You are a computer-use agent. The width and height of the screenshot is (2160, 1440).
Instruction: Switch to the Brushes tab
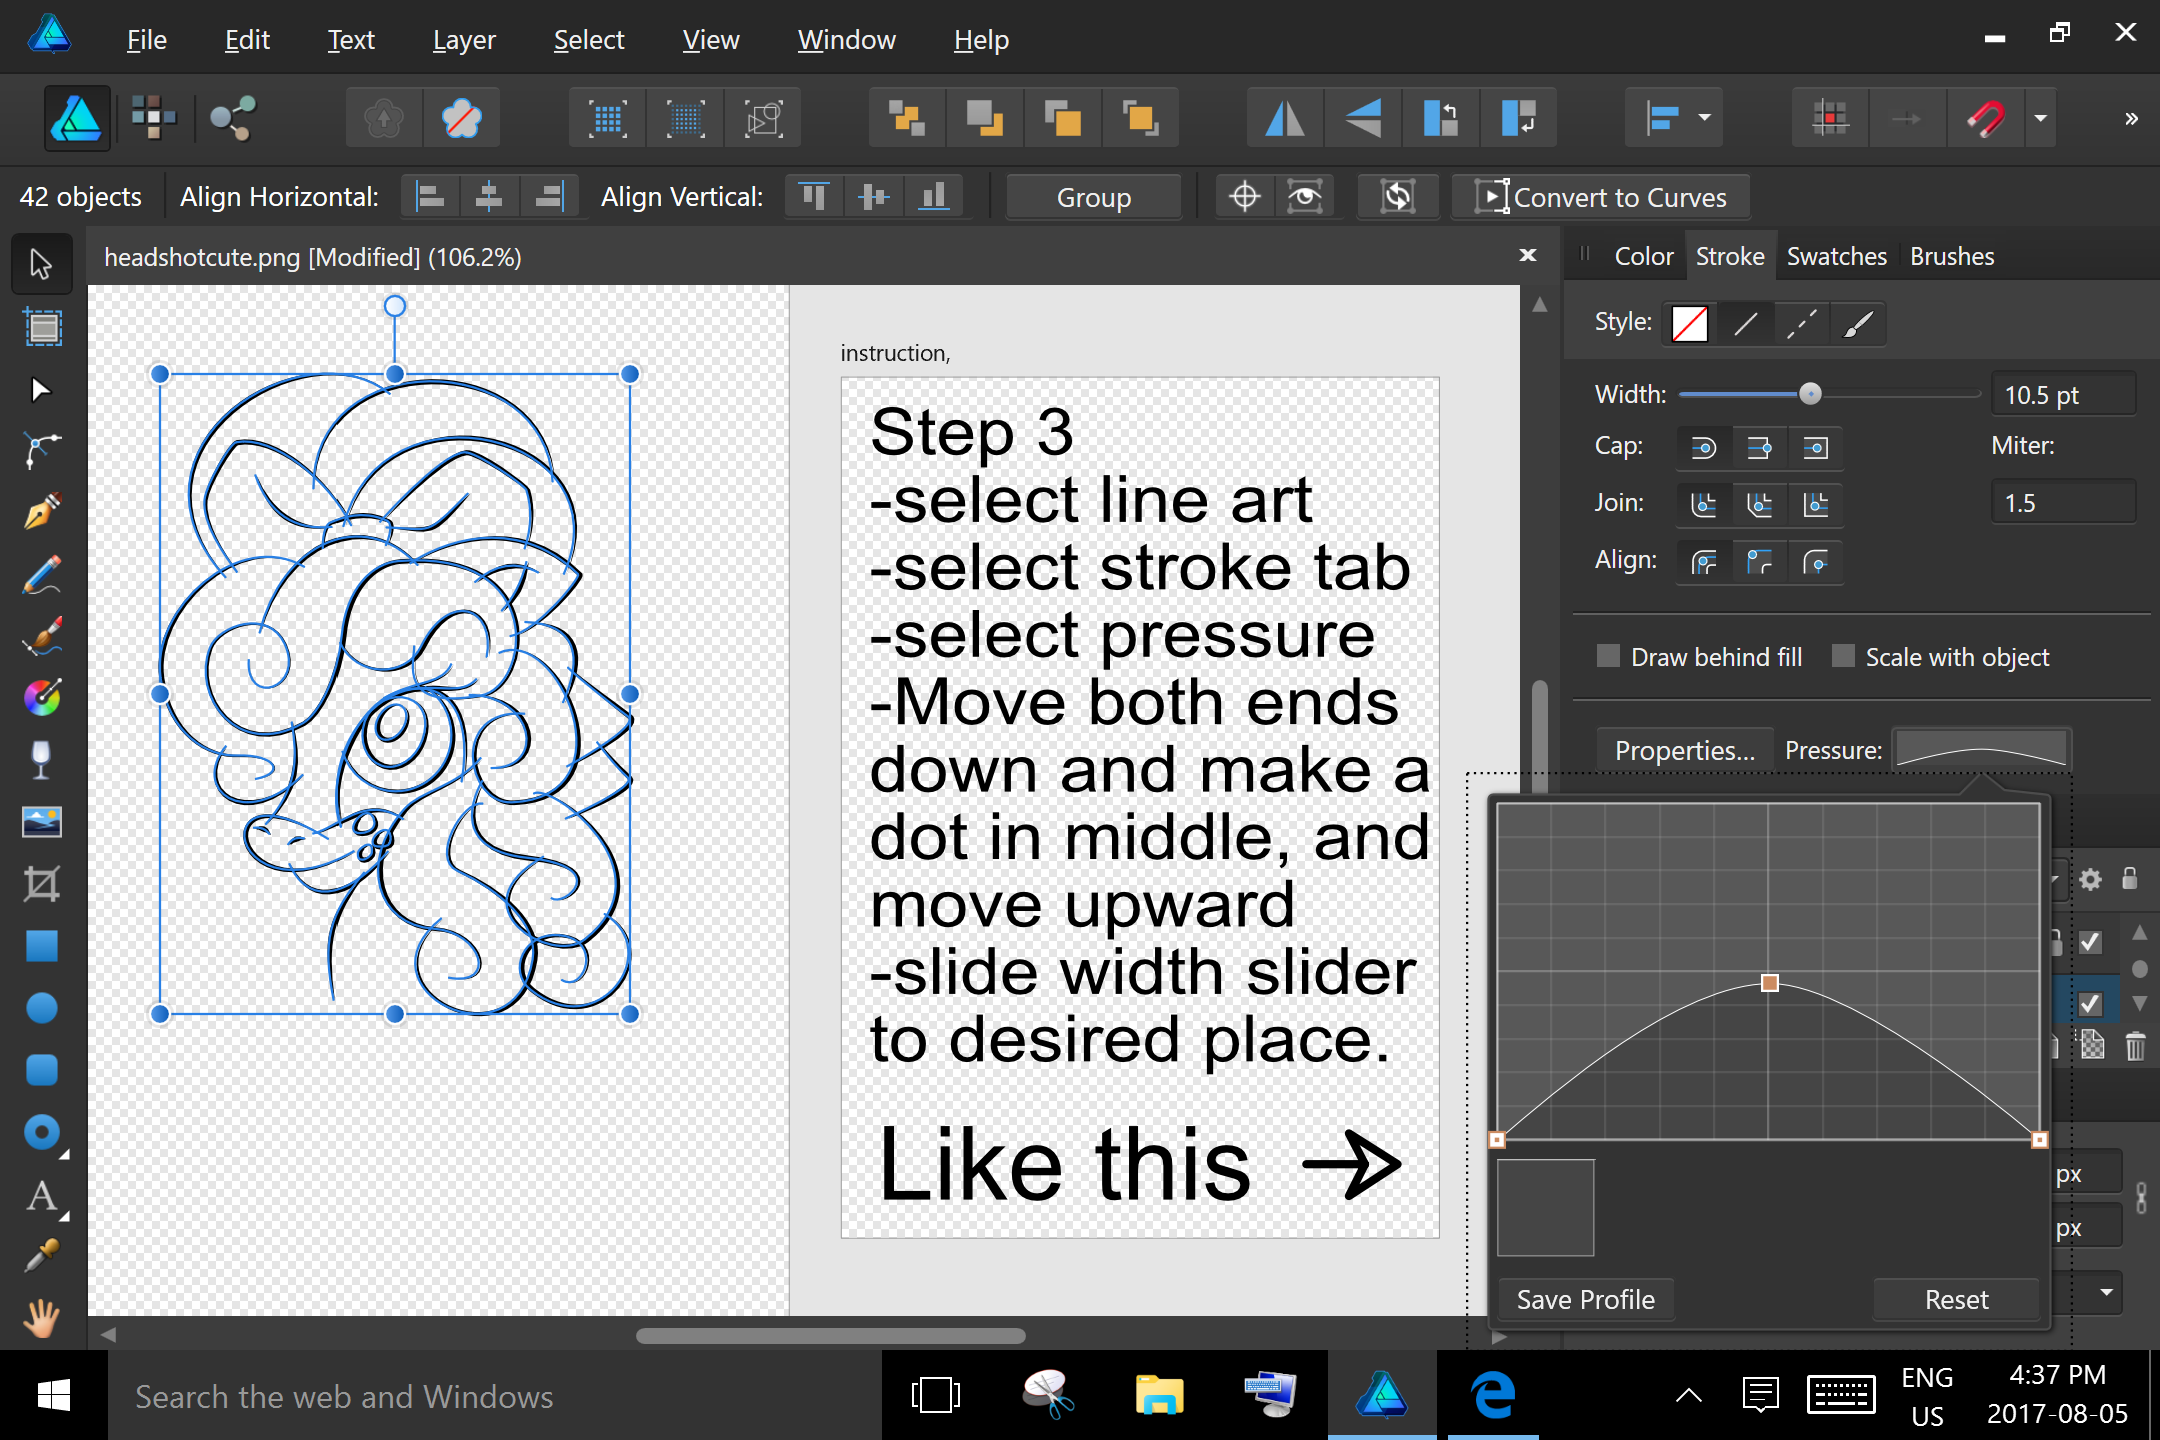click(1950, 256)
